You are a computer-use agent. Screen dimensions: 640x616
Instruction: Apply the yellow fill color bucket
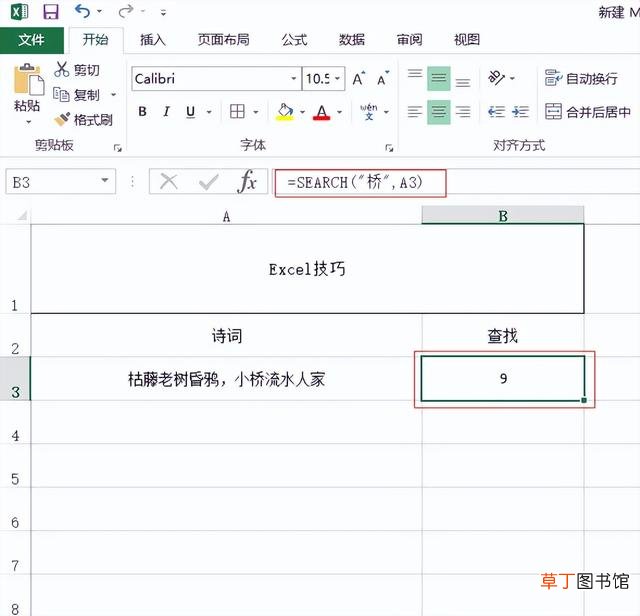285,111
